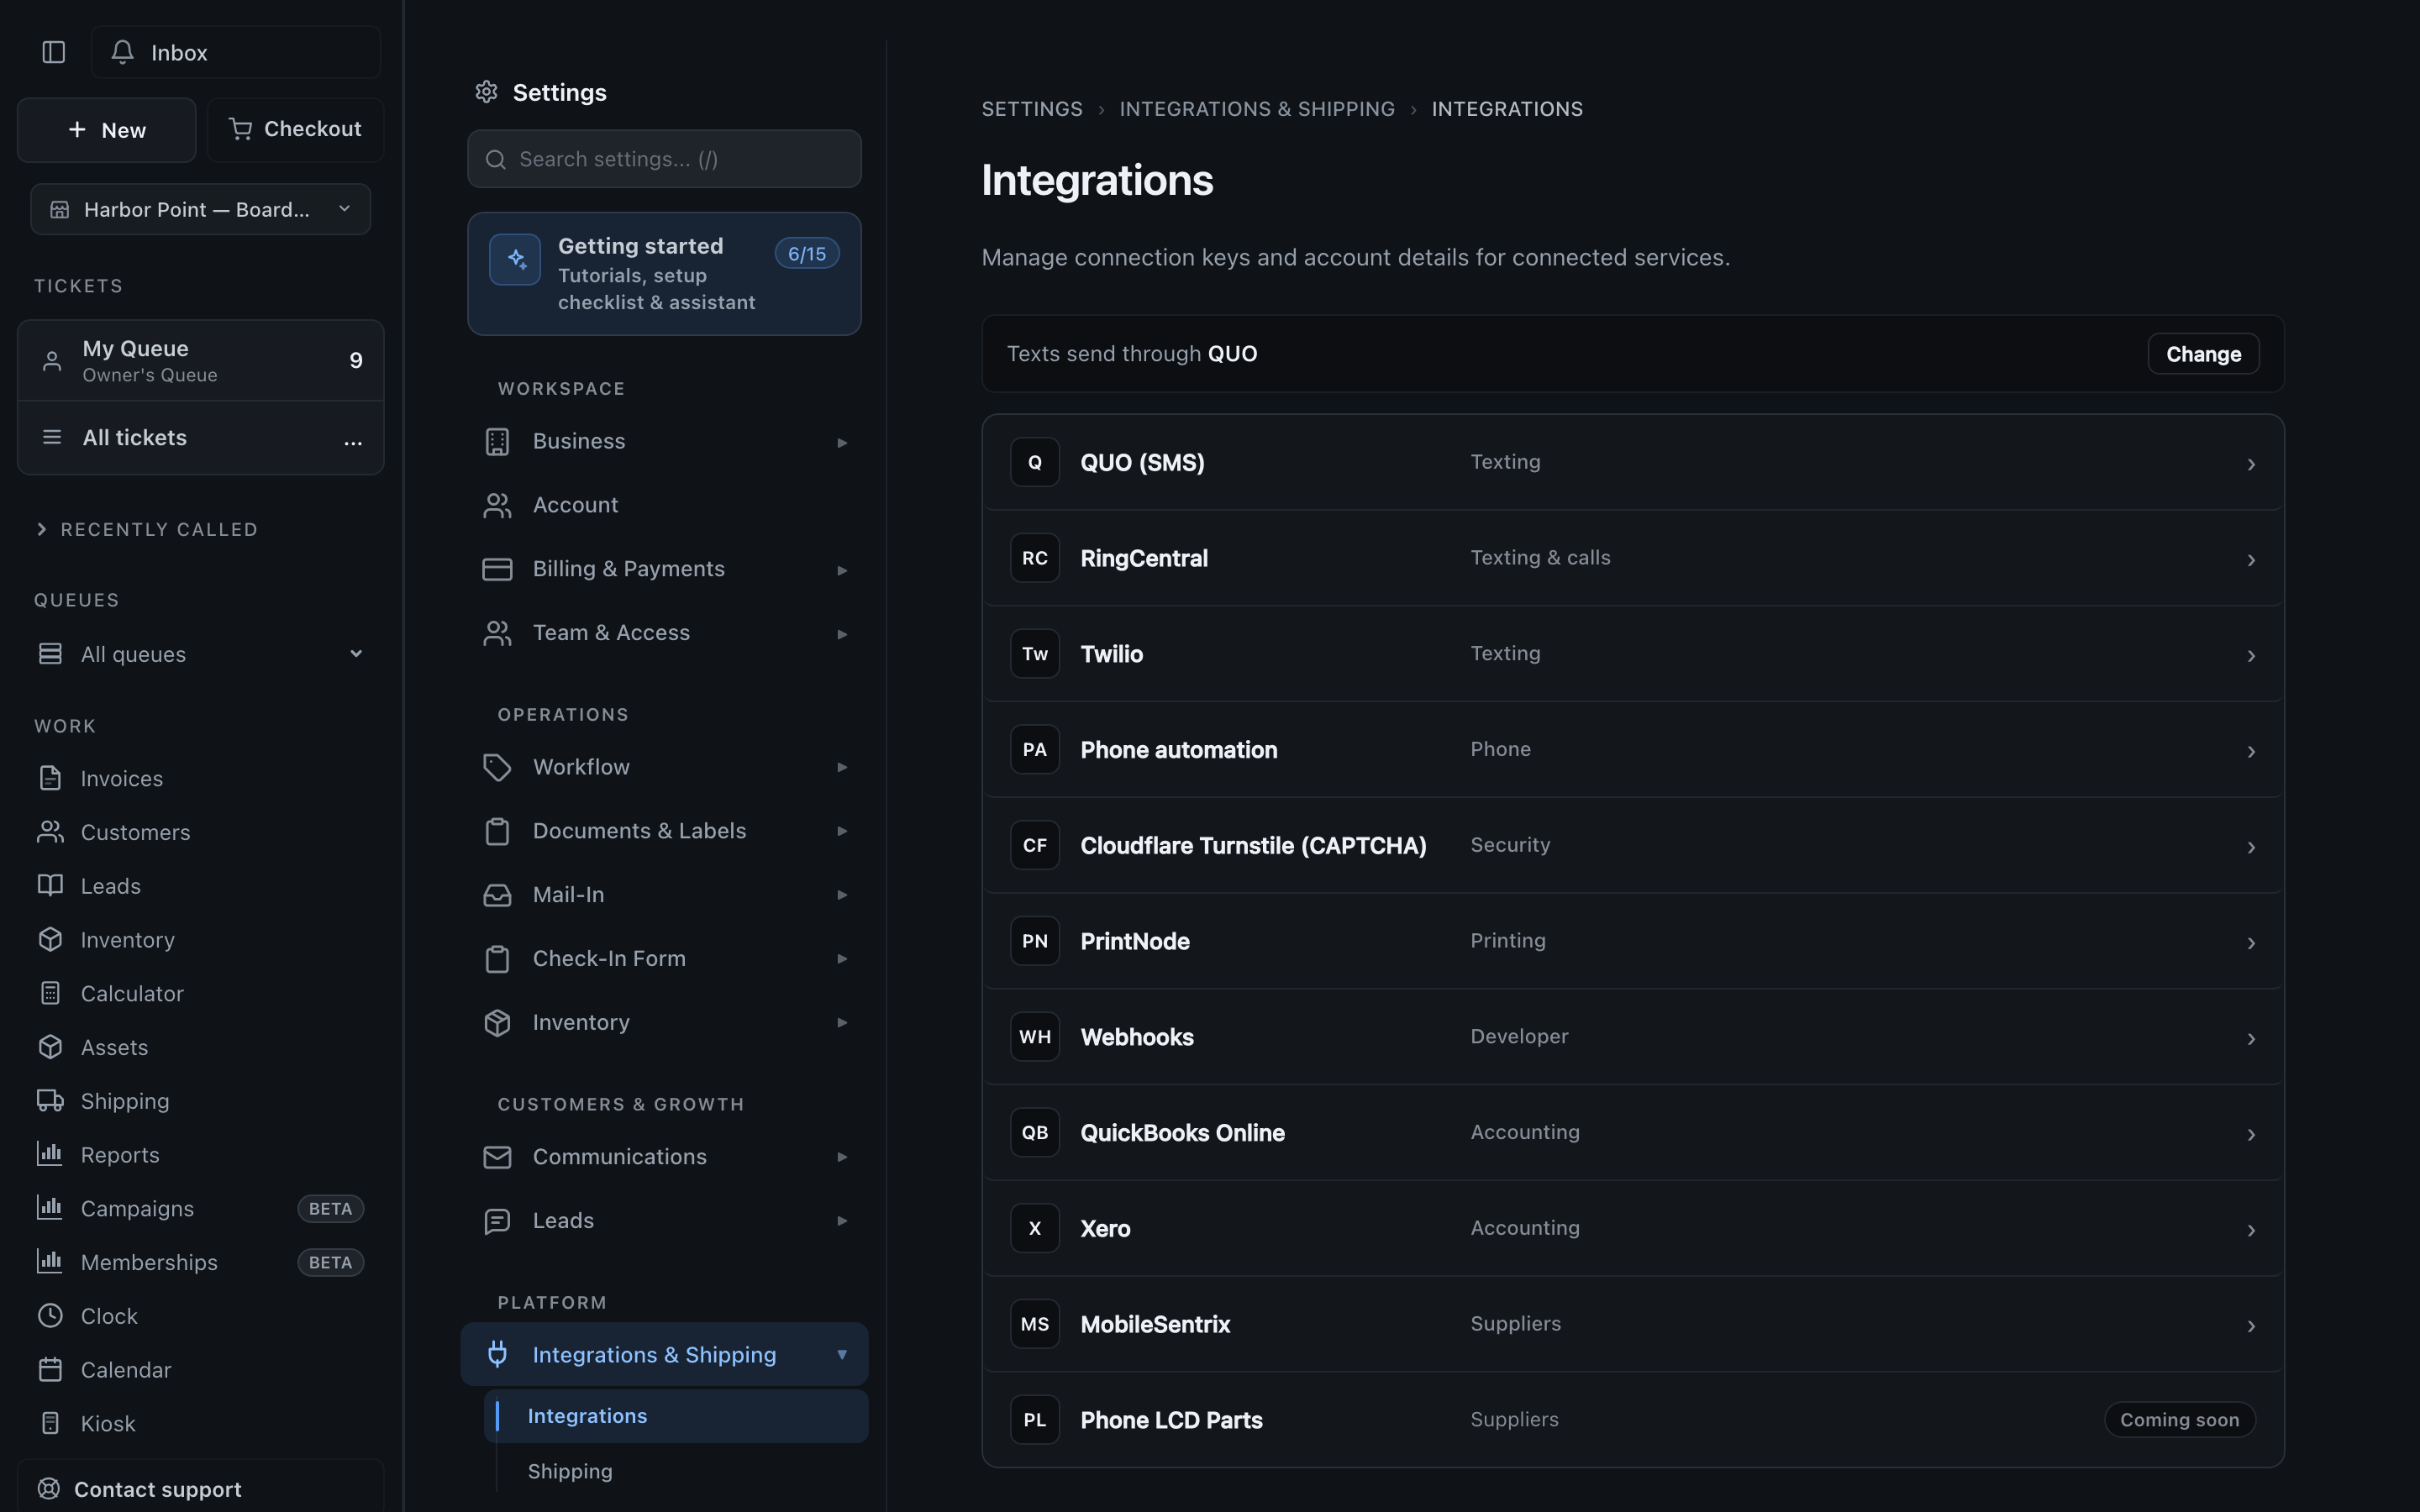
Task: Click the Xero X badge icon
Action: 1035,1228
